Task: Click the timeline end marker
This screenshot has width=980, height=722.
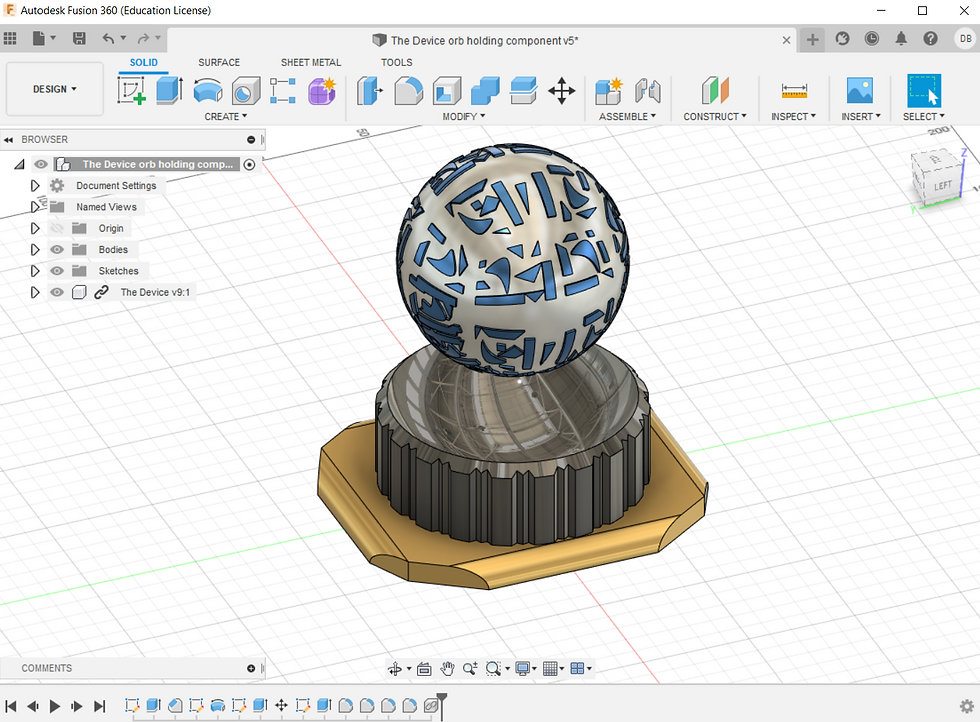Action: [x=441, y=700]
